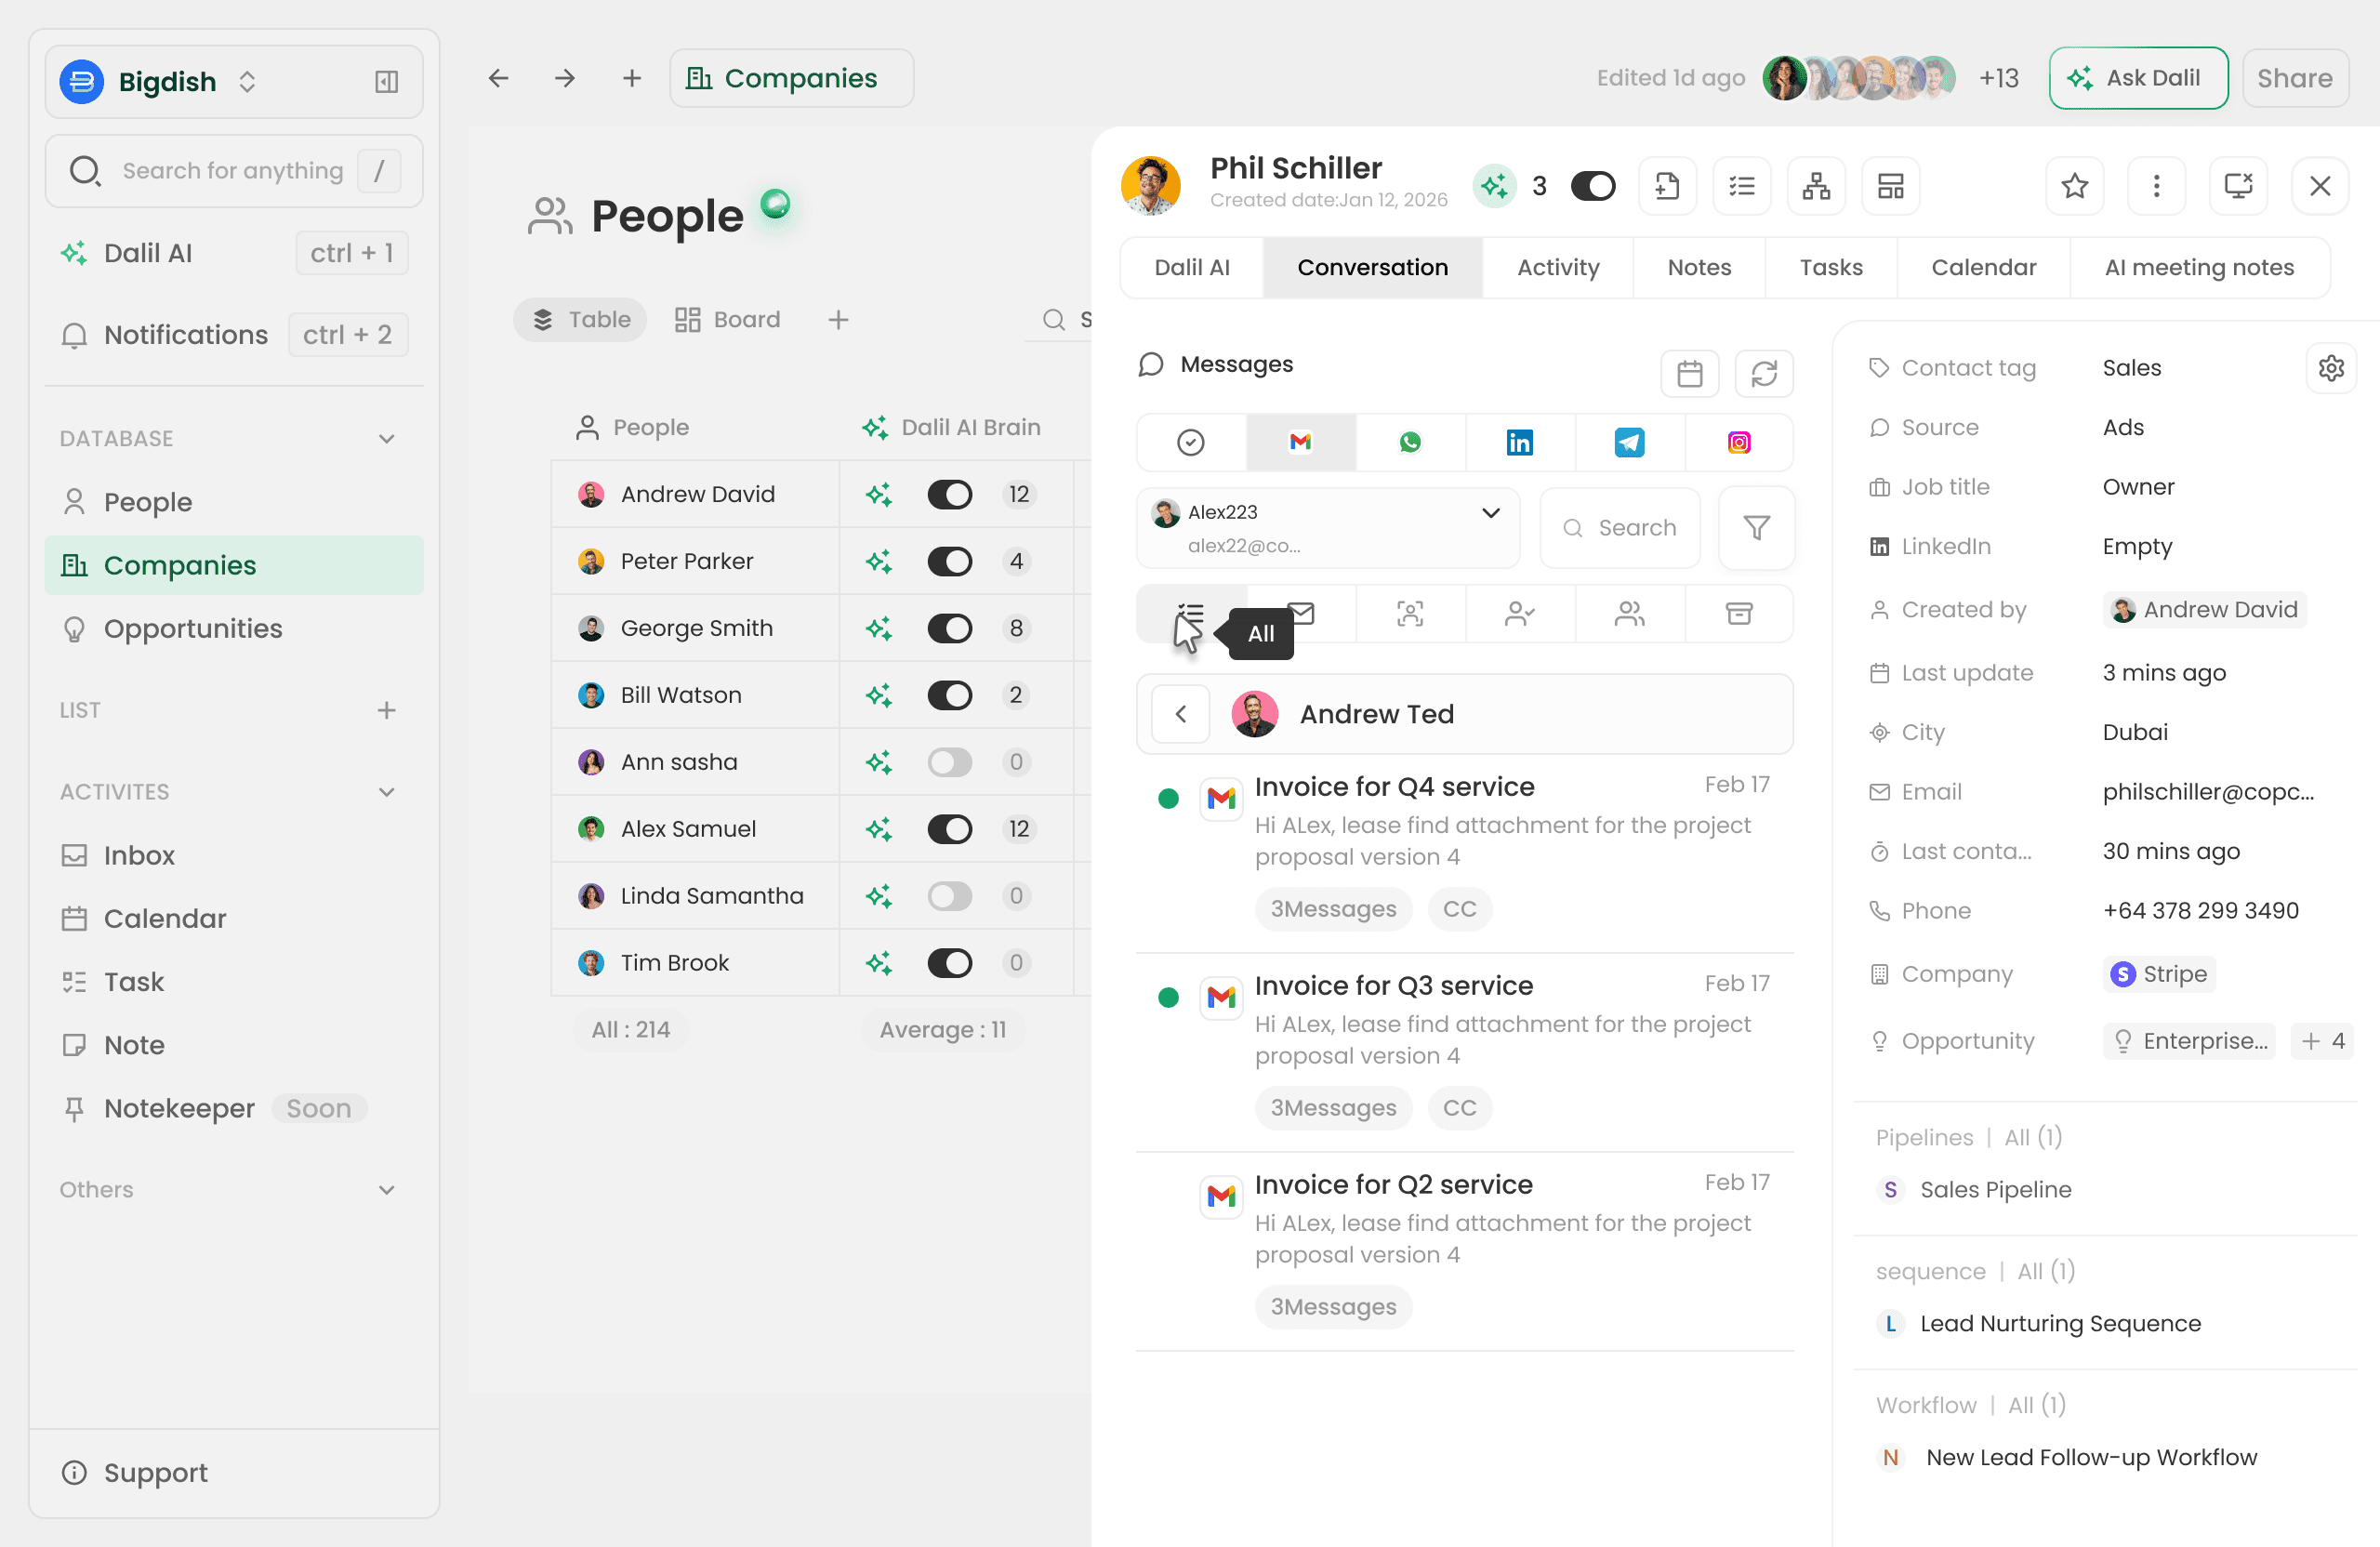Click the refresh messages icon
This screenshot has width=2380, height=1547.
click(x=1764, y=374)
